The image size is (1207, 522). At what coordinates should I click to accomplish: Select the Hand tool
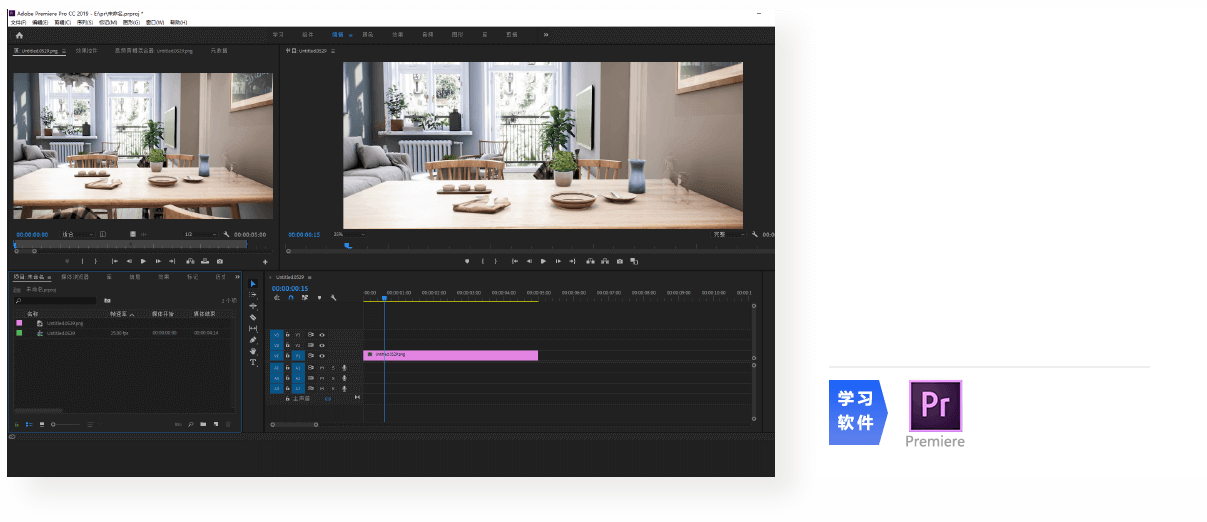click(x=253, y=351)
